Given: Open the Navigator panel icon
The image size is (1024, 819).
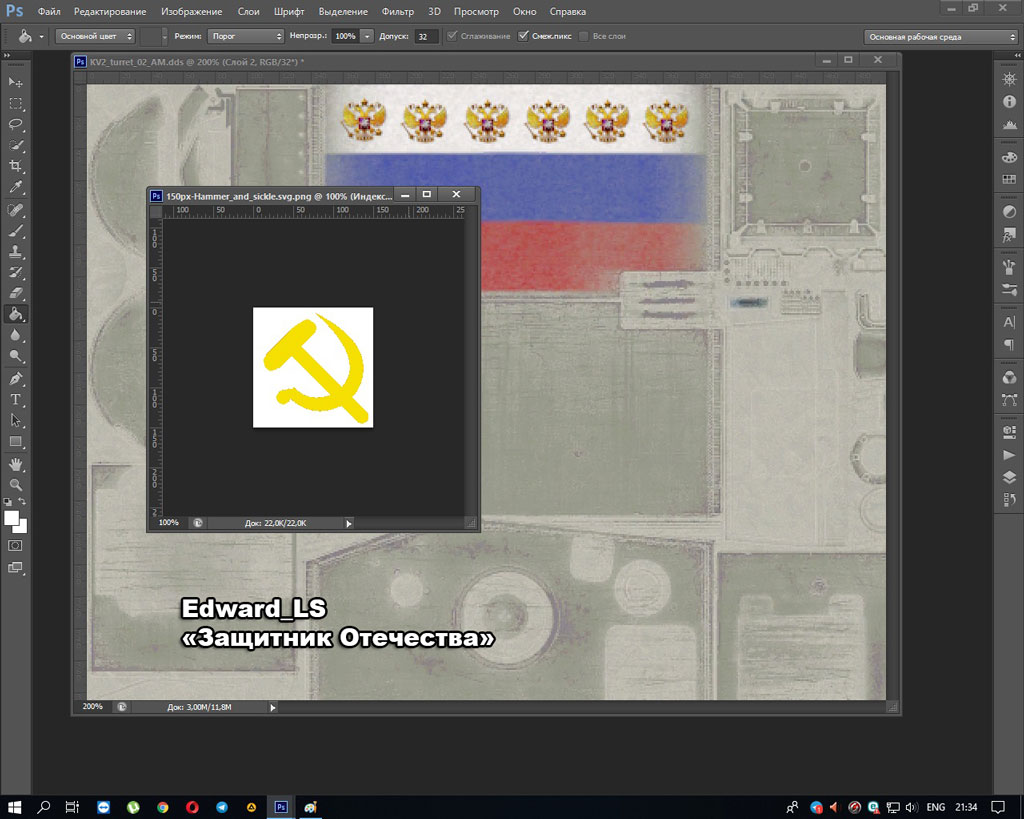Looking at the screenshot, I should (x=1009, y=80).
